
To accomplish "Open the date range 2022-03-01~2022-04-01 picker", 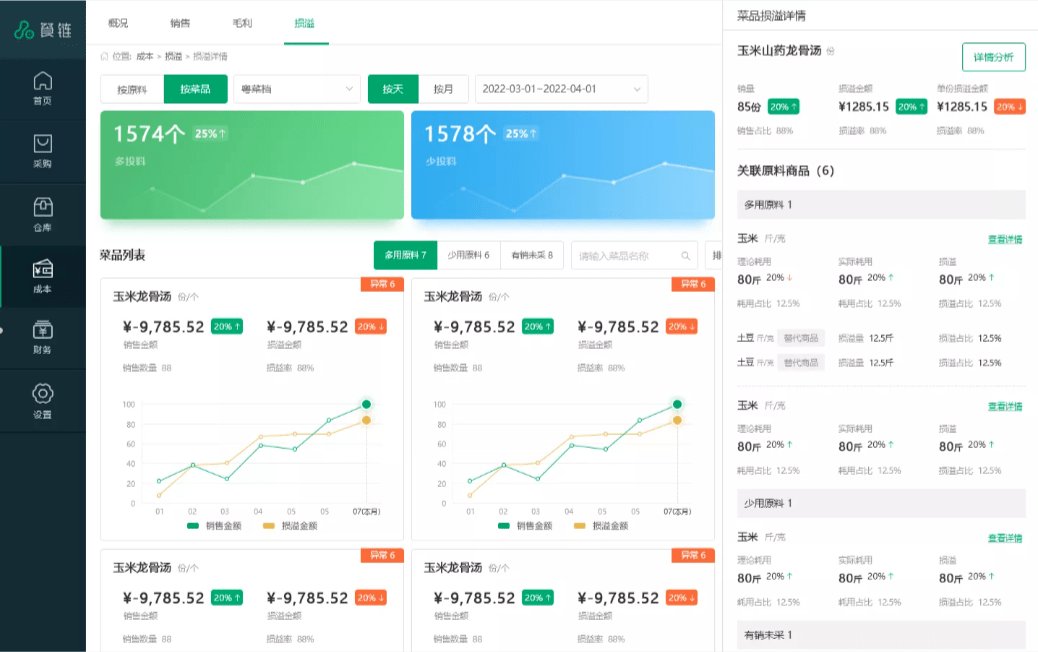I will pyautogui.click(x=560, y=89).
